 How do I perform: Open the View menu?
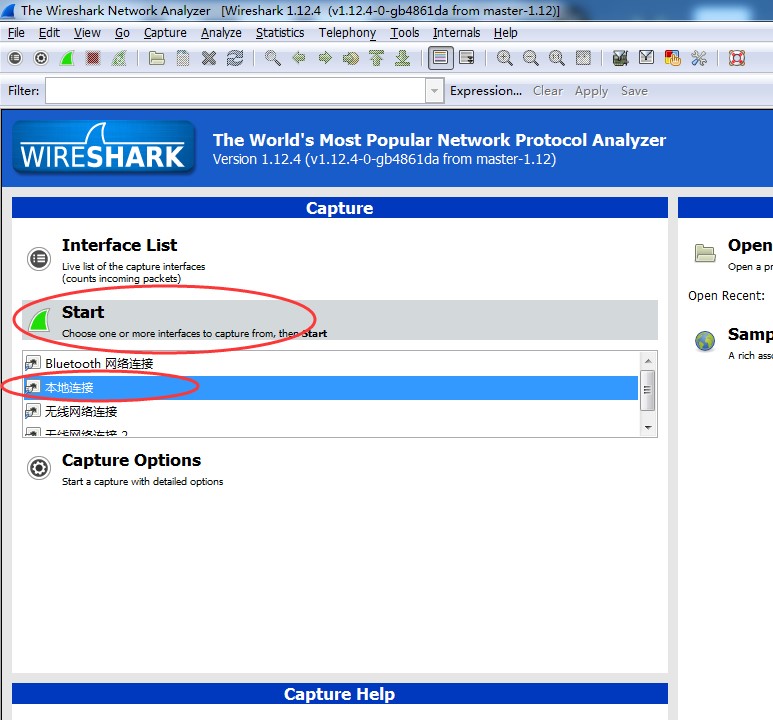[x=87, y=33]
